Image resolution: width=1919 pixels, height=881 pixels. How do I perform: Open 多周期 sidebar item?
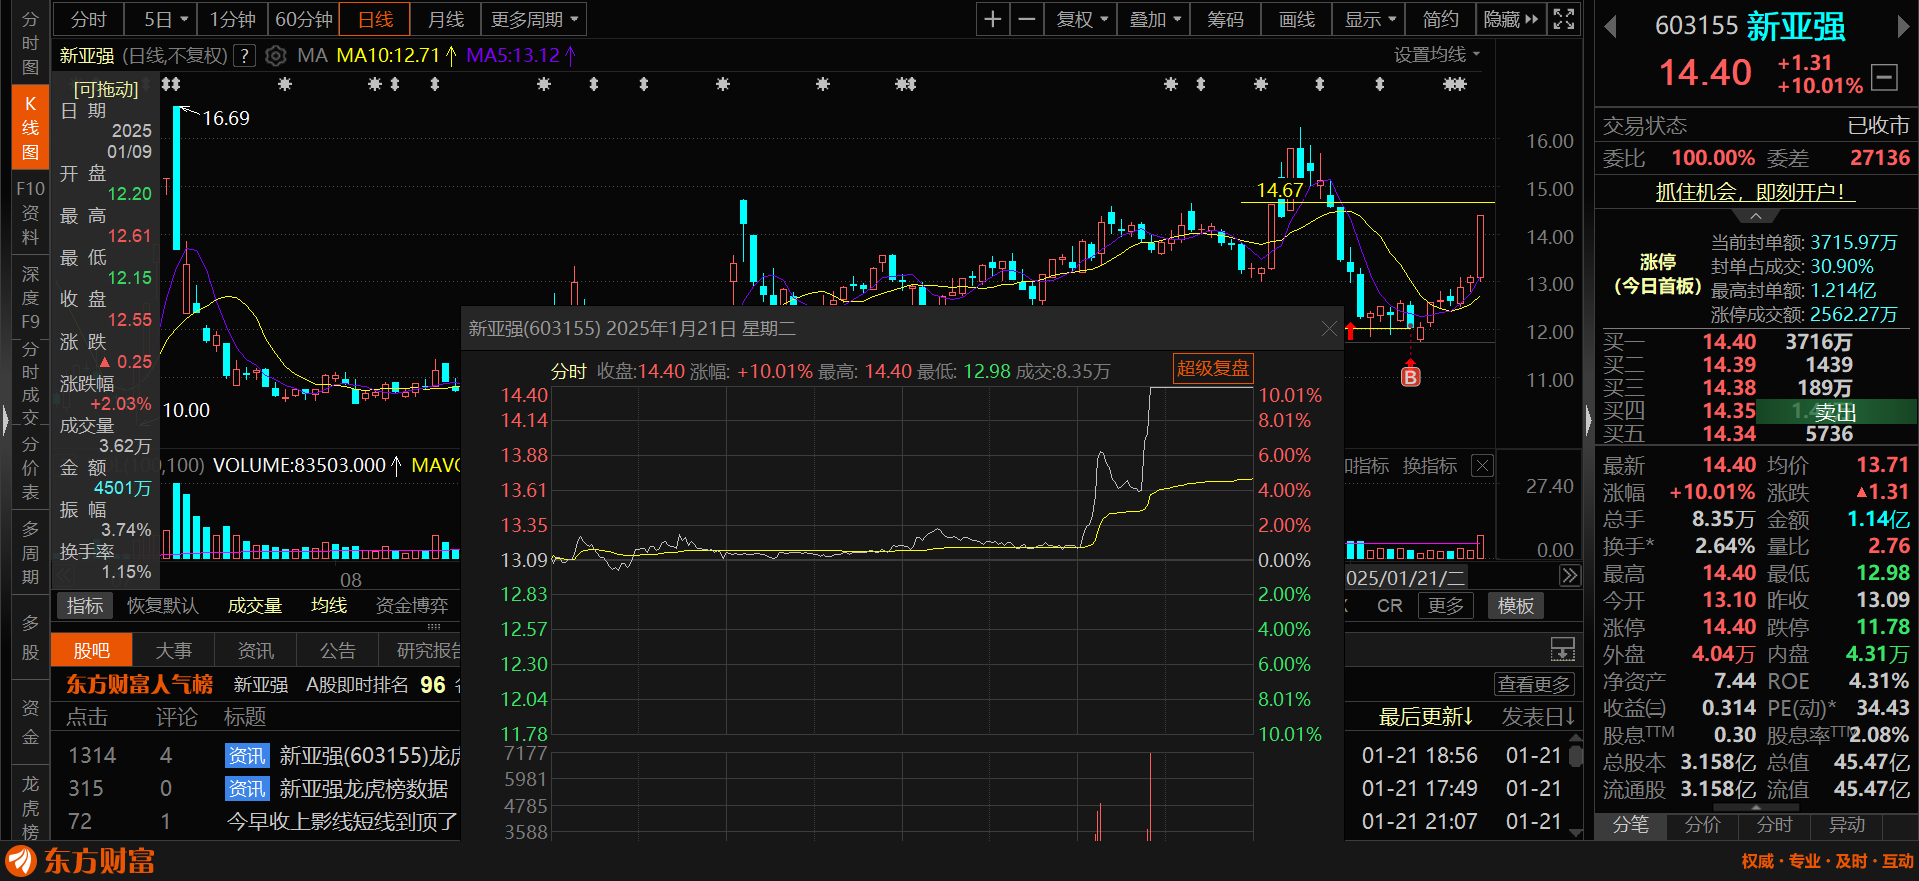click(x=30, y=553)
